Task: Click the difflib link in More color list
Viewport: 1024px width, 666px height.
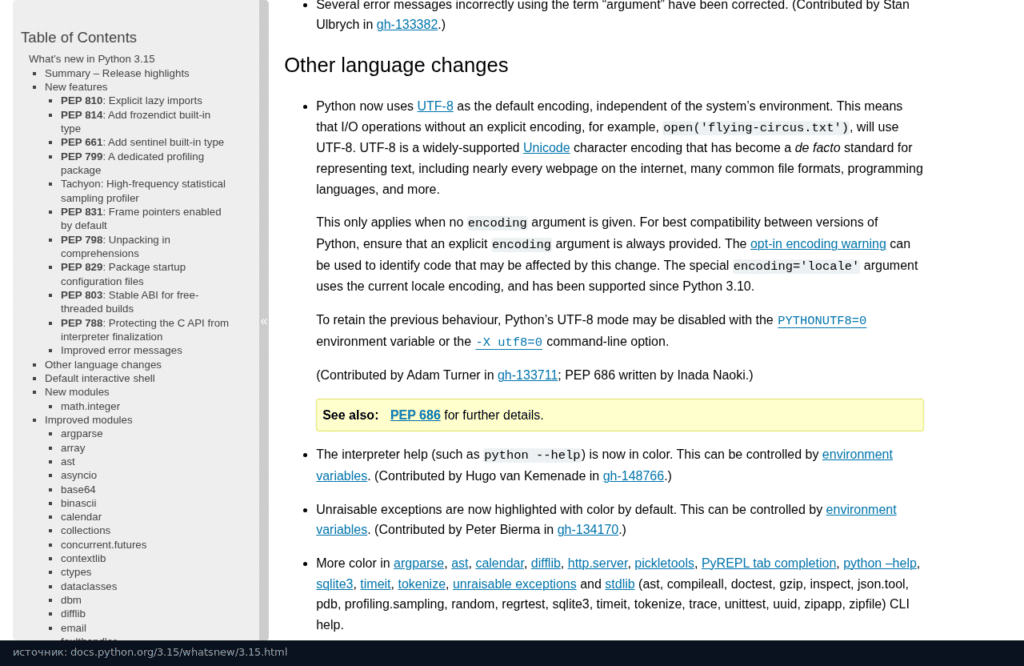Action: point(545,563)
